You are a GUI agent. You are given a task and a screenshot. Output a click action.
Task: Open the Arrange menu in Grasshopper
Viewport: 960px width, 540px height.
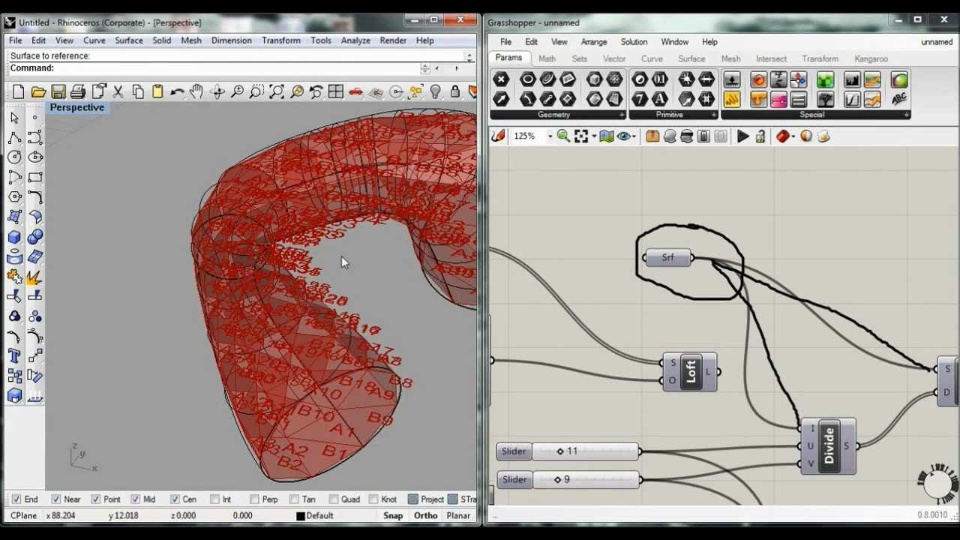[x=594, y=42]
